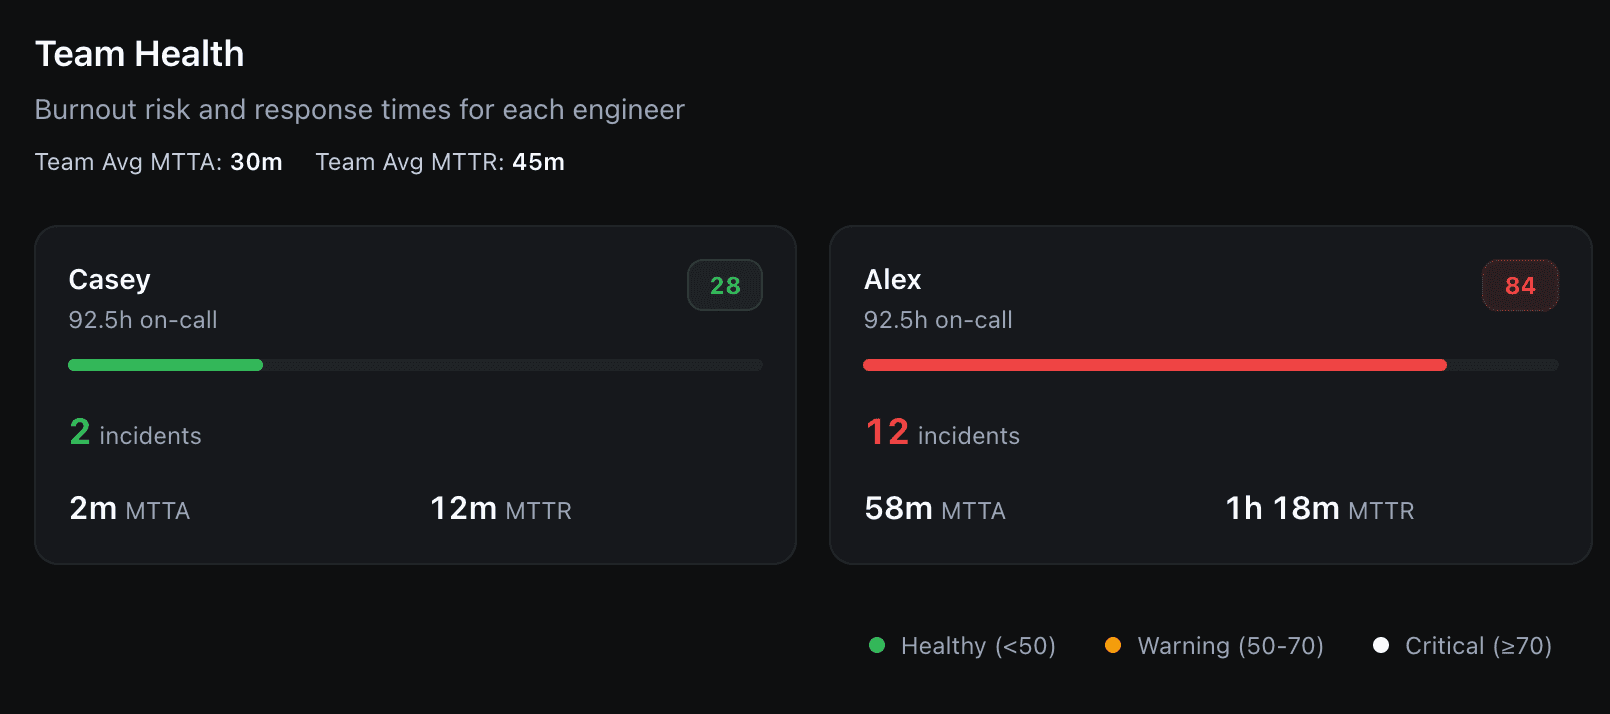This screenshot has width=1610, height=714.
Task: Select the green Healthy legend dot
Action: point(878,645)
